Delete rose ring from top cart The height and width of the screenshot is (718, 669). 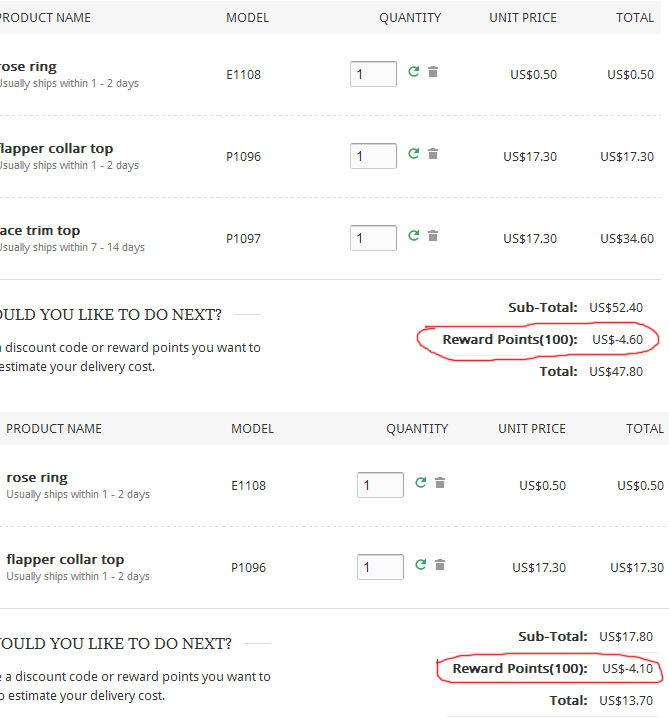pos(433,71)
